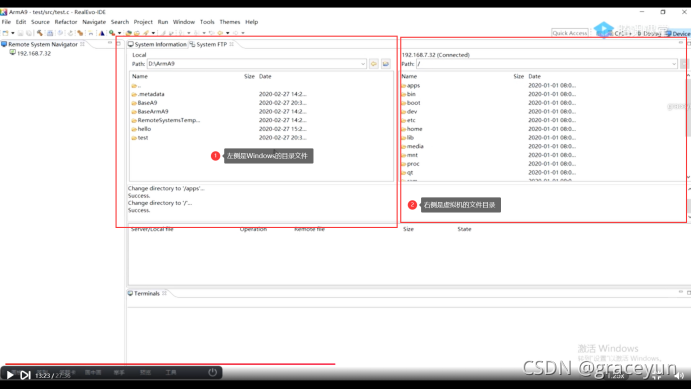Open the New icon dropdown arrow
This screenshot has width=692, height=389.
13,33
